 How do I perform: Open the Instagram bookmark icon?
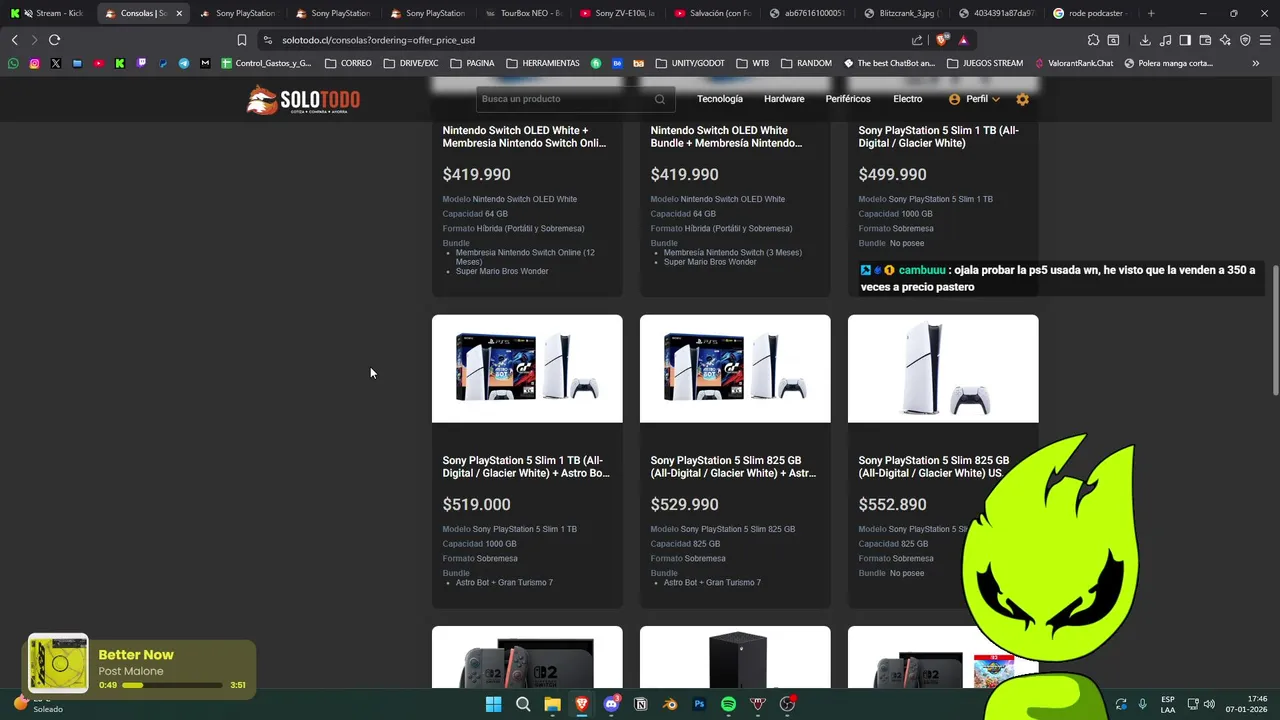(34, 63)
